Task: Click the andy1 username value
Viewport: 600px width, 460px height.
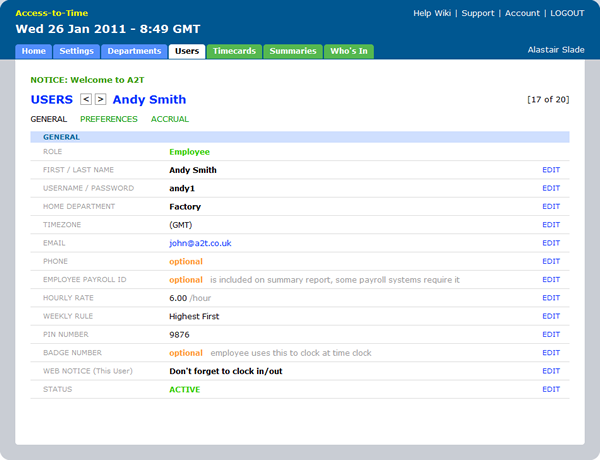Action: (182, 188)
